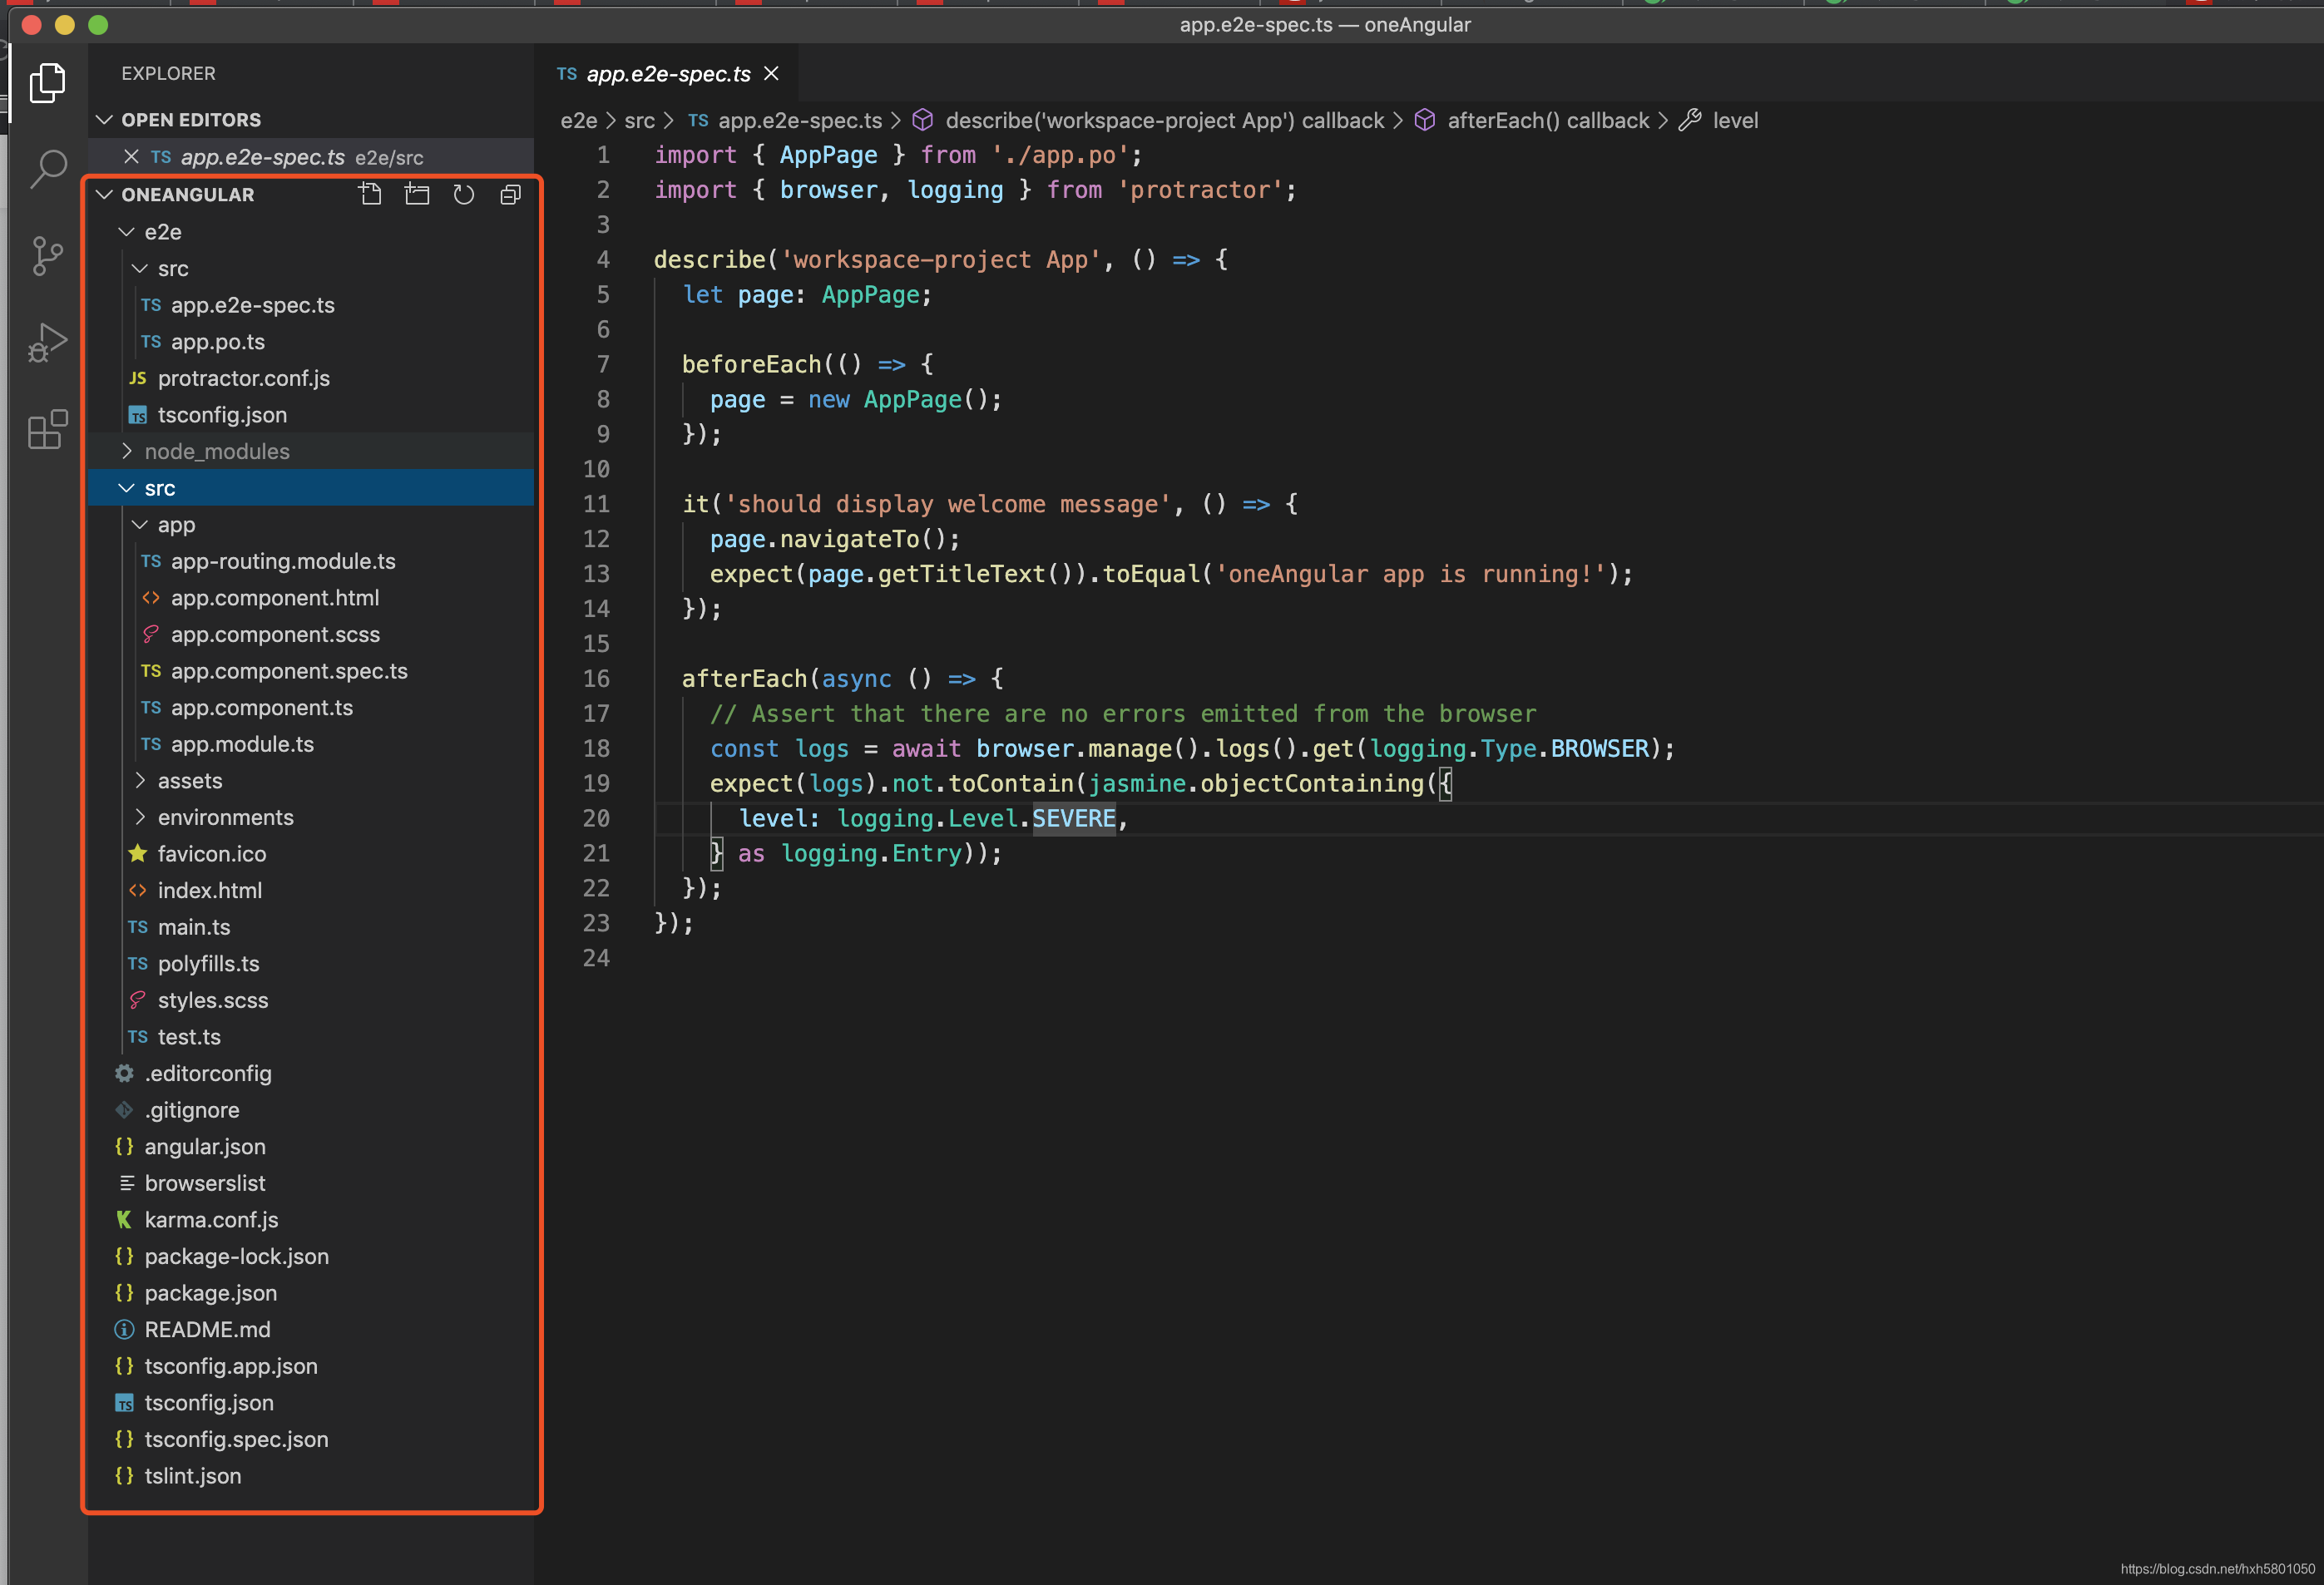Image resolution: width=2324 pixels, height=1585 pixels.
Task: Close the app.e2e-spec.ts editor tab
Action: (x=771, y=74)
